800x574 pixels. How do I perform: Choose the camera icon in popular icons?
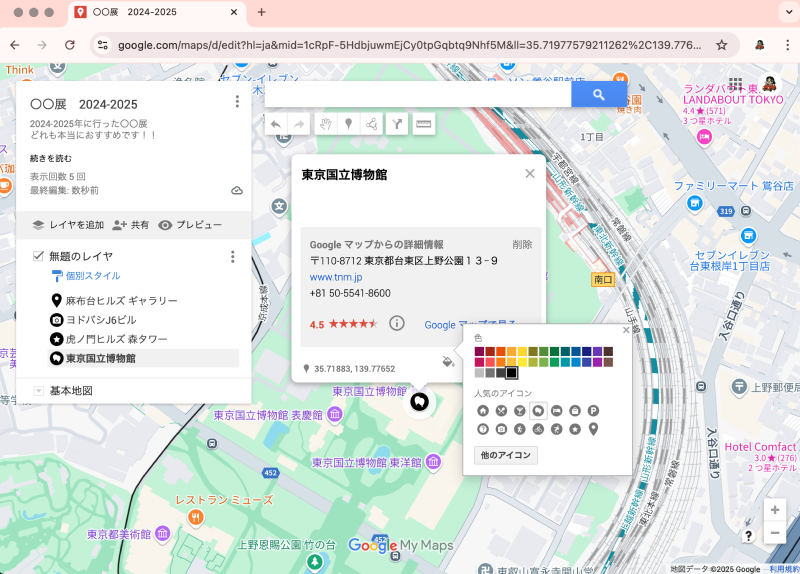501,429
